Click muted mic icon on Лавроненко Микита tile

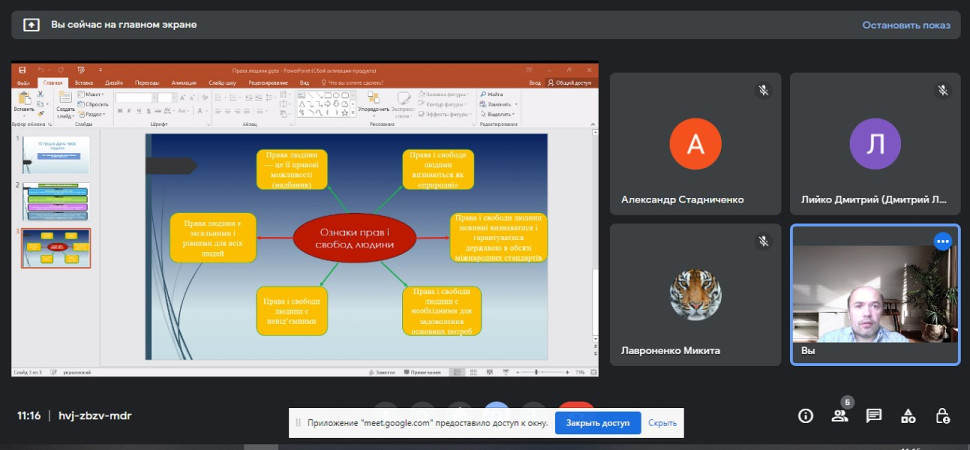click(x=763, y=241)
